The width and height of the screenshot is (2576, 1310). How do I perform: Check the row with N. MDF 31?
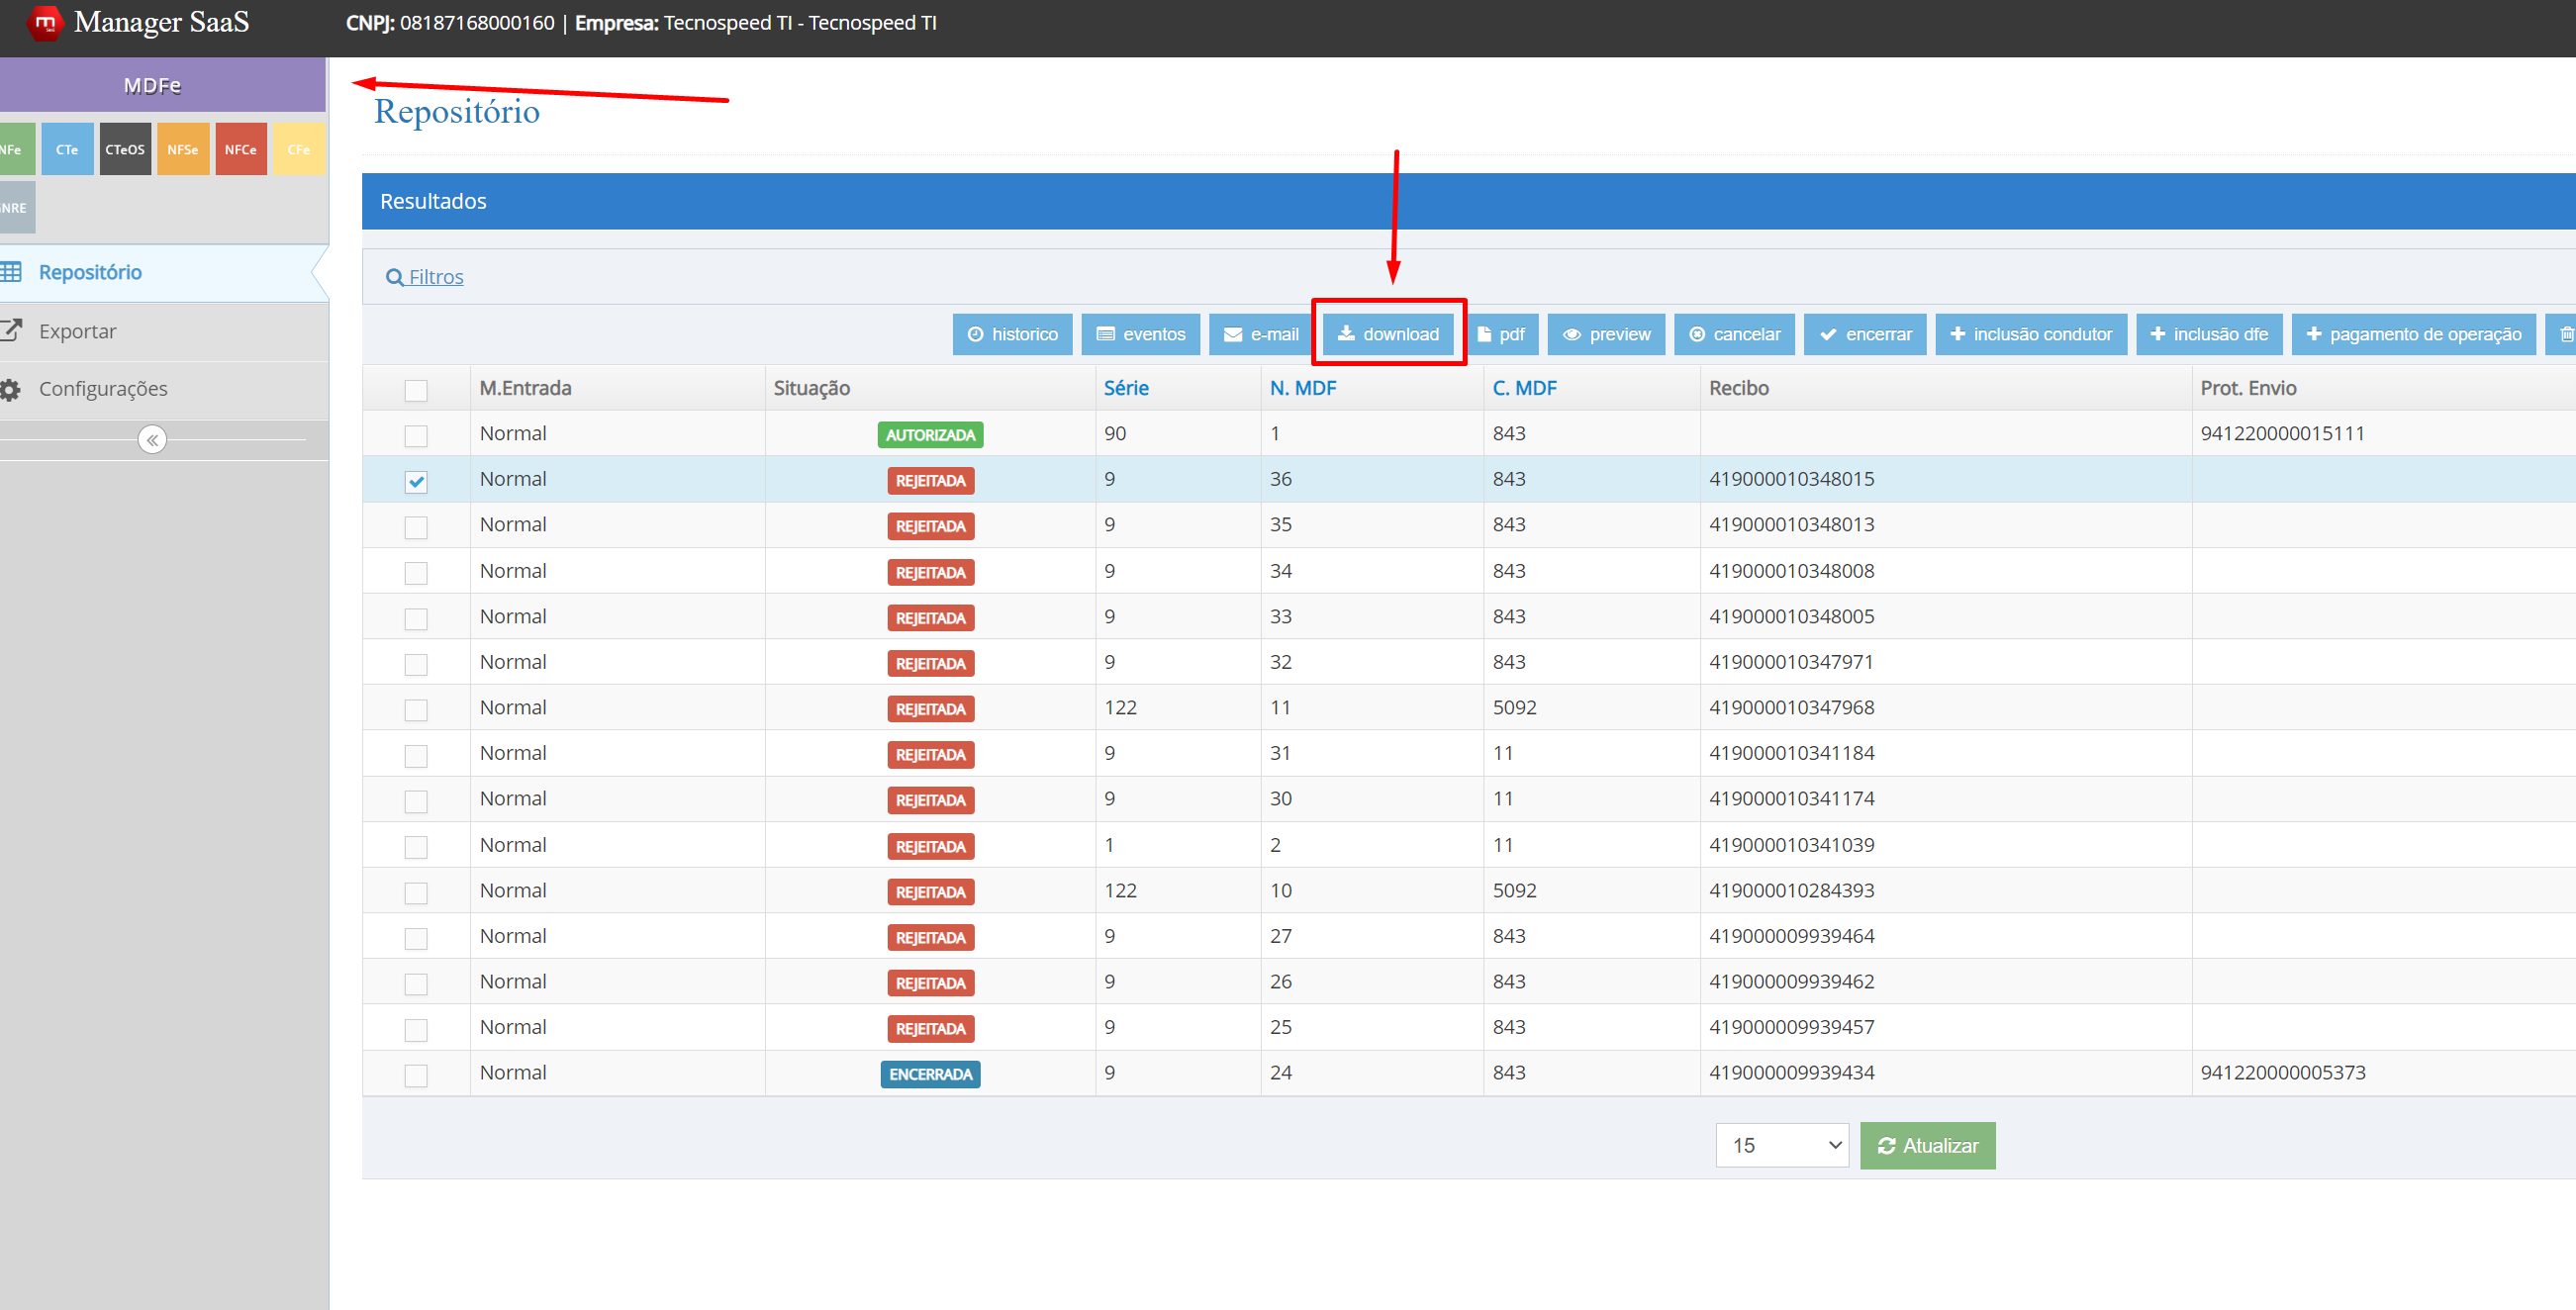coord(416,756)
